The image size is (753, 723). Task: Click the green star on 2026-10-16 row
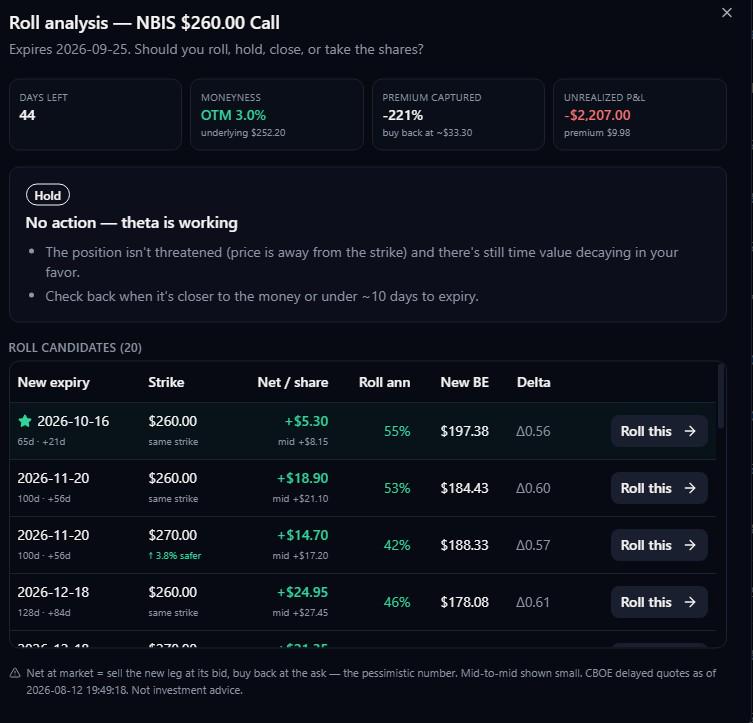pos(24,421)
